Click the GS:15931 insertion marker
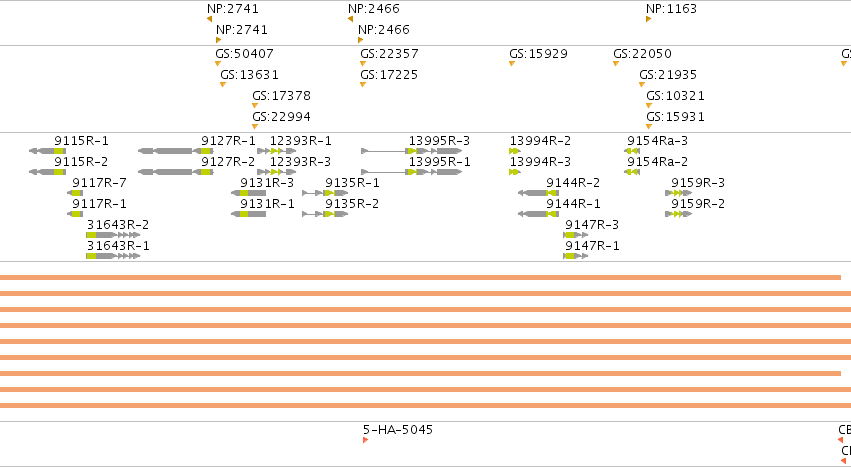 point(649,127)
